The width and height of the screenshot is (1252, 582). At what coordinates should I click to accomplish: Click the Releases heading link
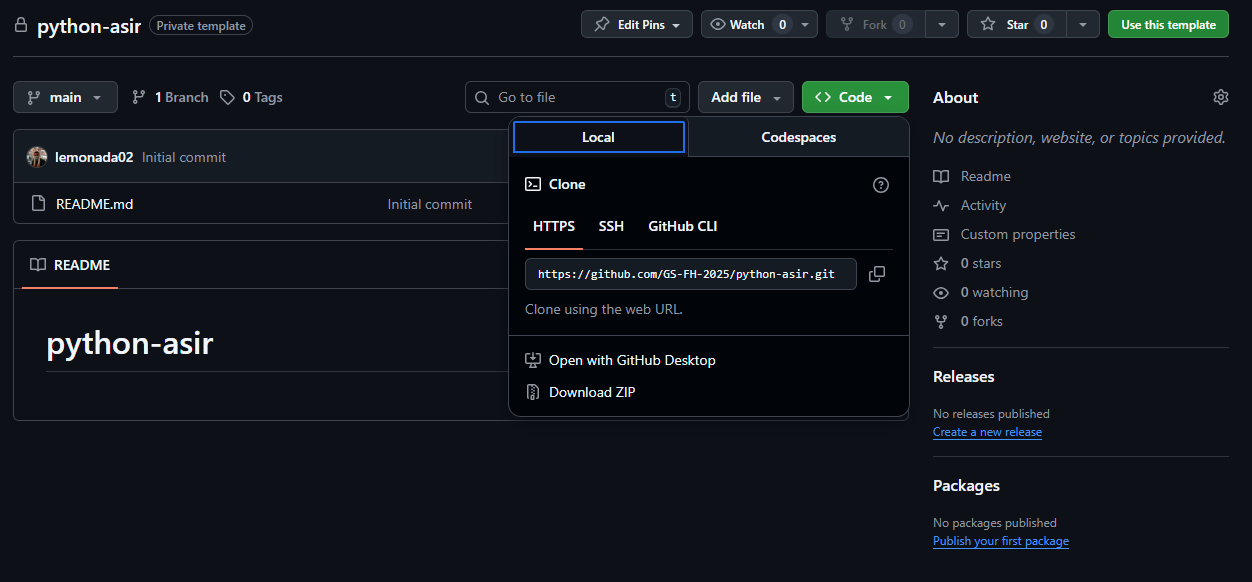pos(964,376)
